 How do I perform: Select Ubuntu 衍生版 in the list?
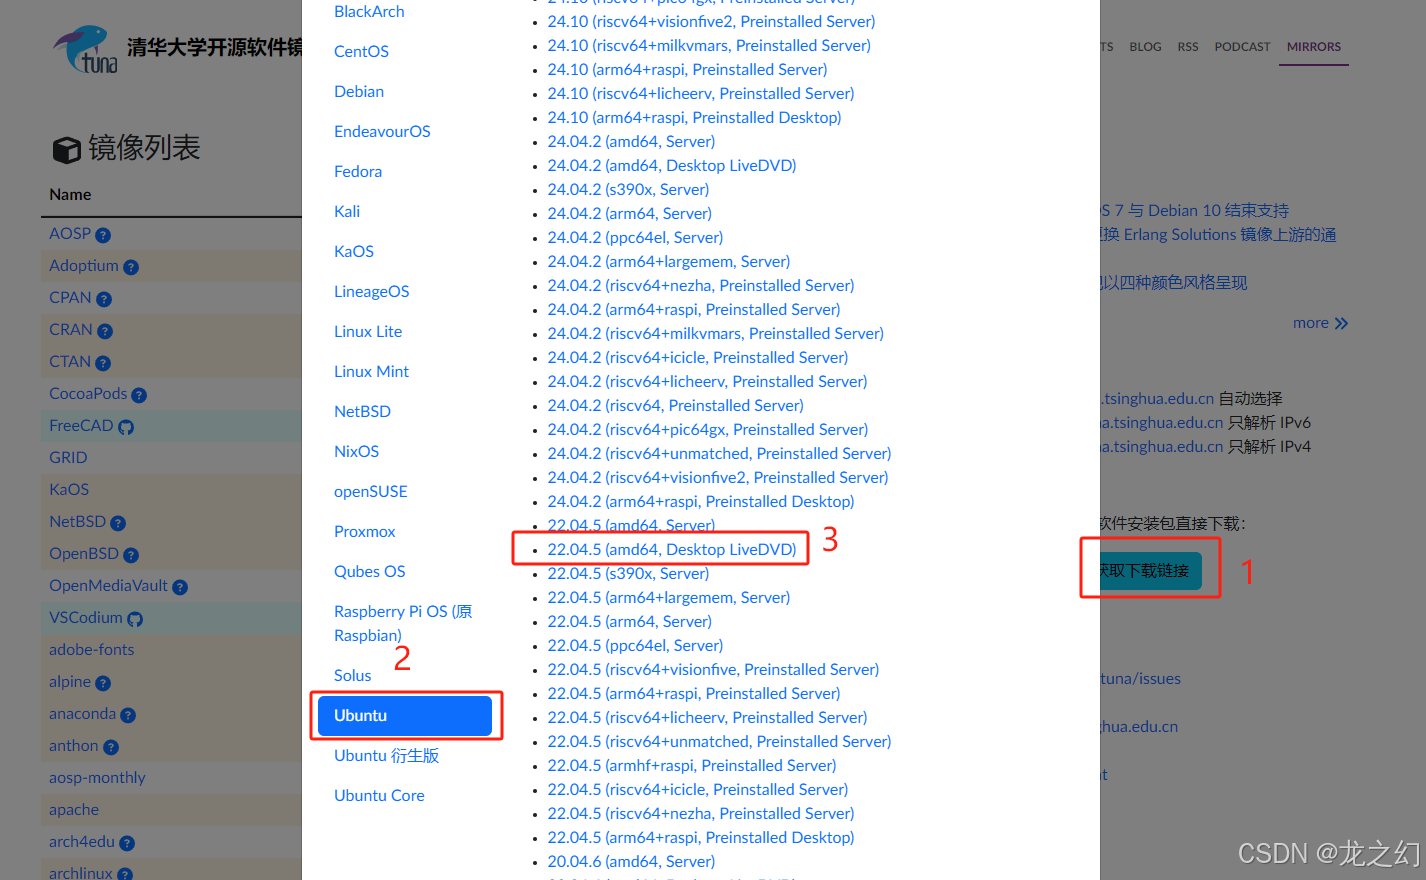387,755
